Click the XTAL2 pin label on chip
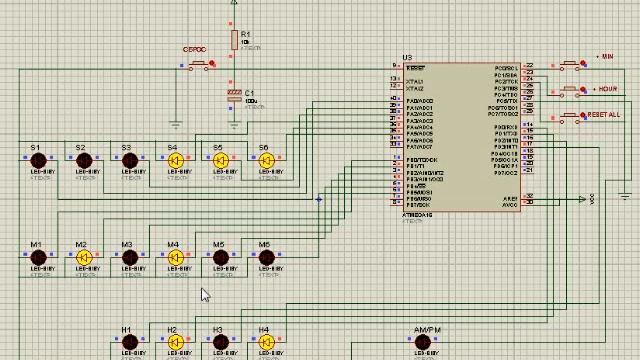This screenshot has width=640, height=360. click(415, 88)
